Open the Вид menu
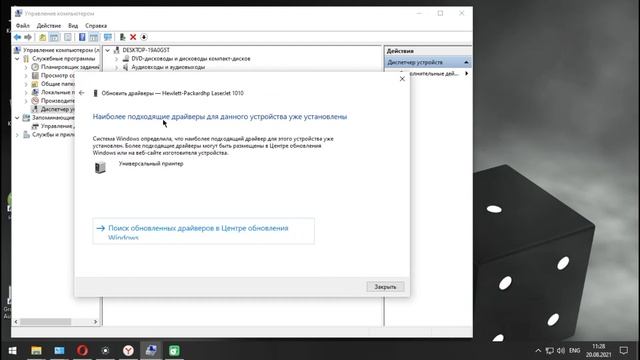 coord(73,26)
